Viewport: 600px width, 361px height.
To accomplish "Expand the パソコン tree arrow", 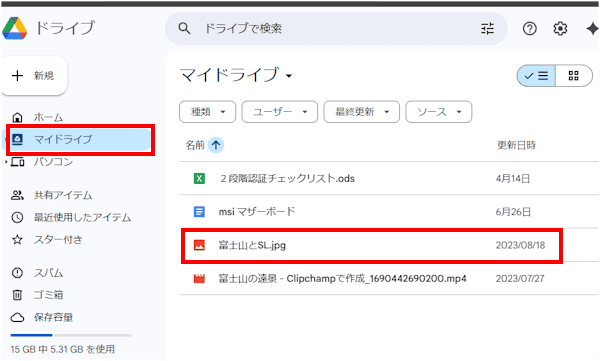I will click(6, 162).
